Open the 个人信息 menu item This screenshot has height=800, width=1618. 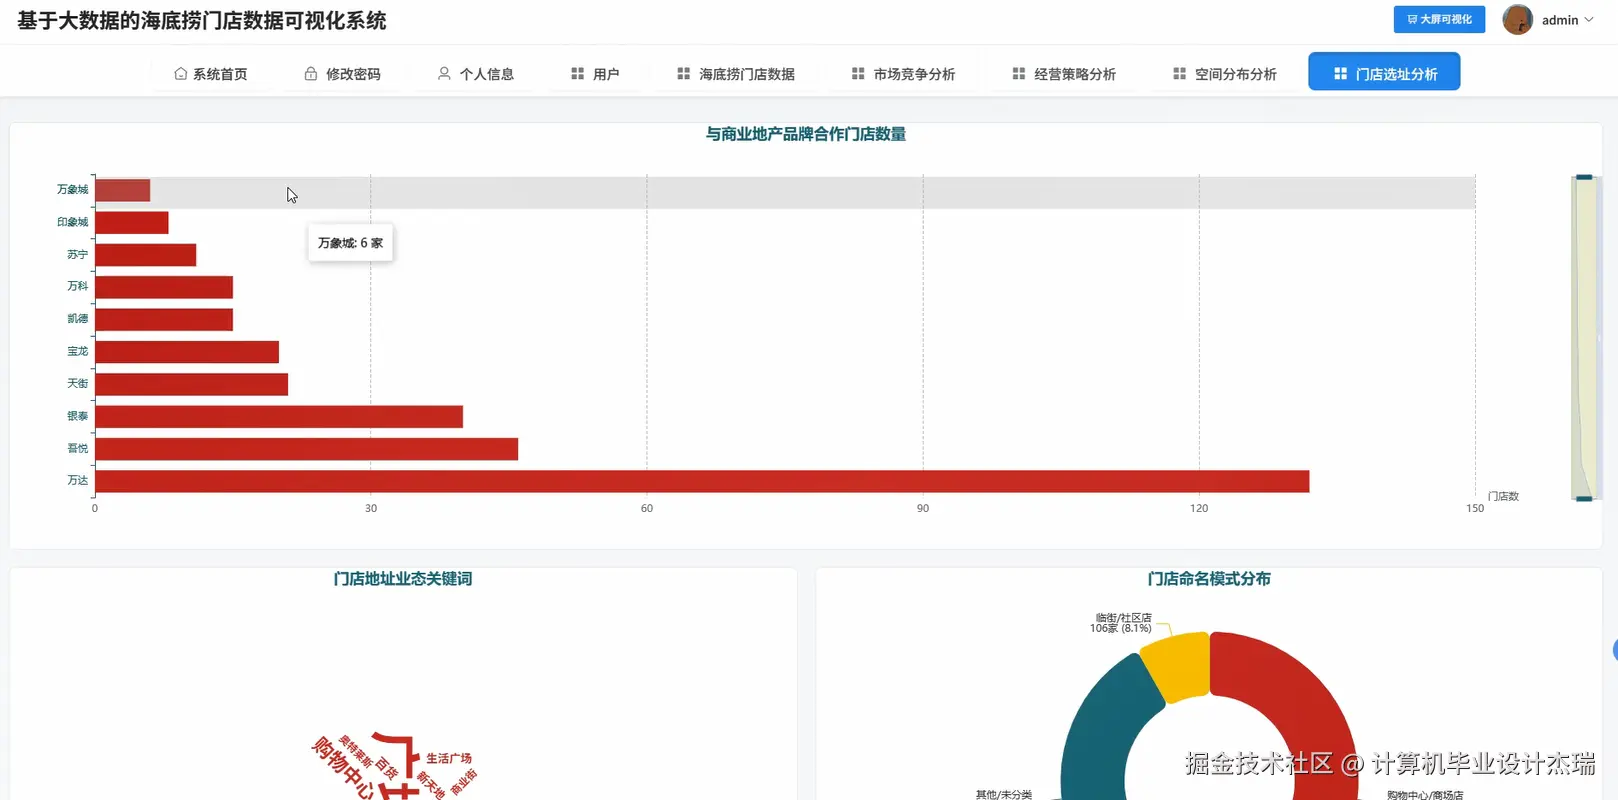click(476, 74)
